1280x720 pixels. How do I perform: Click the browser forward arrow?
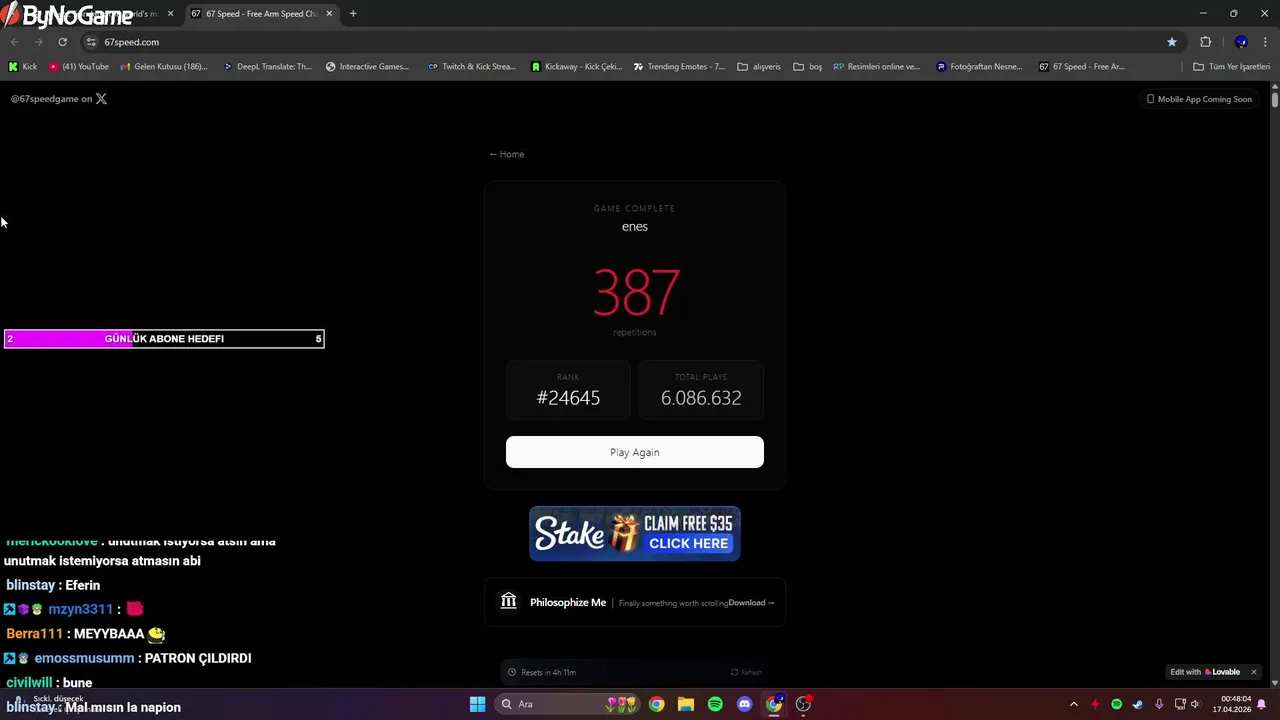click(38, 42)
